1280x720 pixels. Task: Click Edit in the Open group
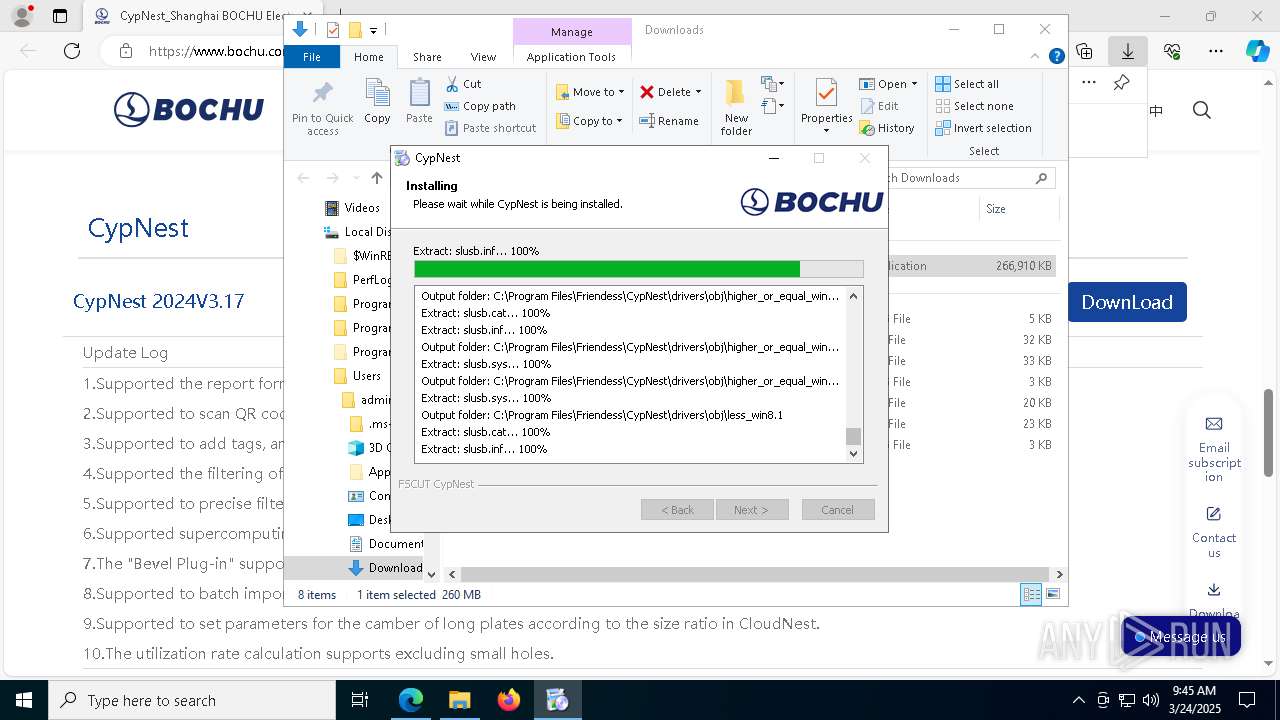(878, 106)
